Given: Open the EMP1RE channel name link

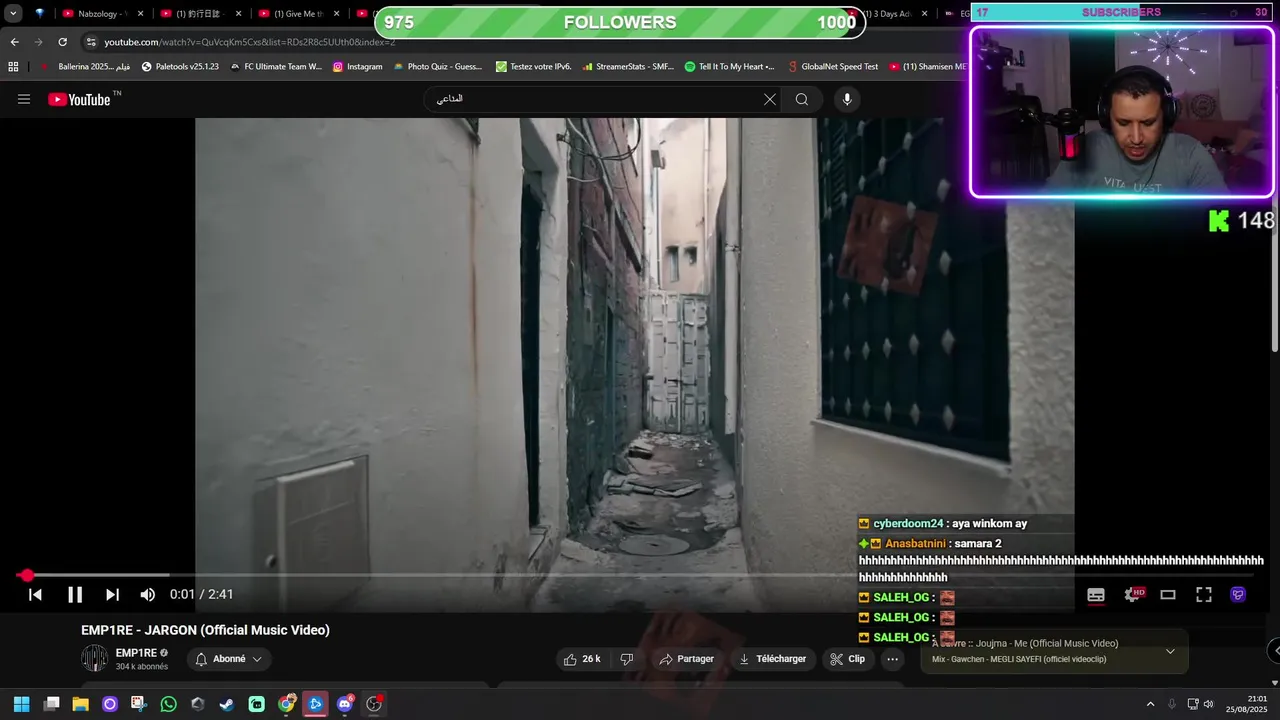Looking at the screenshot, I should click(x=136, y=653).
